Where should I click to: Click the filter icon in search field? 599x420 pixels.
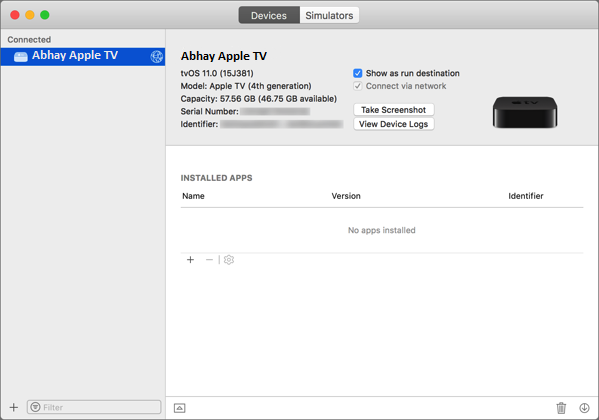[x=36, y=407]
